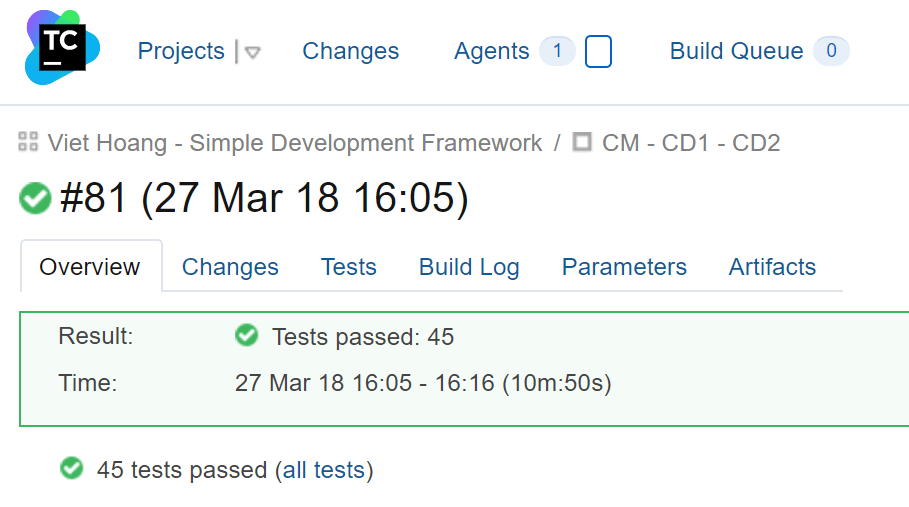Click the "all tests" link
The height and width of the screenshot is (507, 909).
pos(324,470)
